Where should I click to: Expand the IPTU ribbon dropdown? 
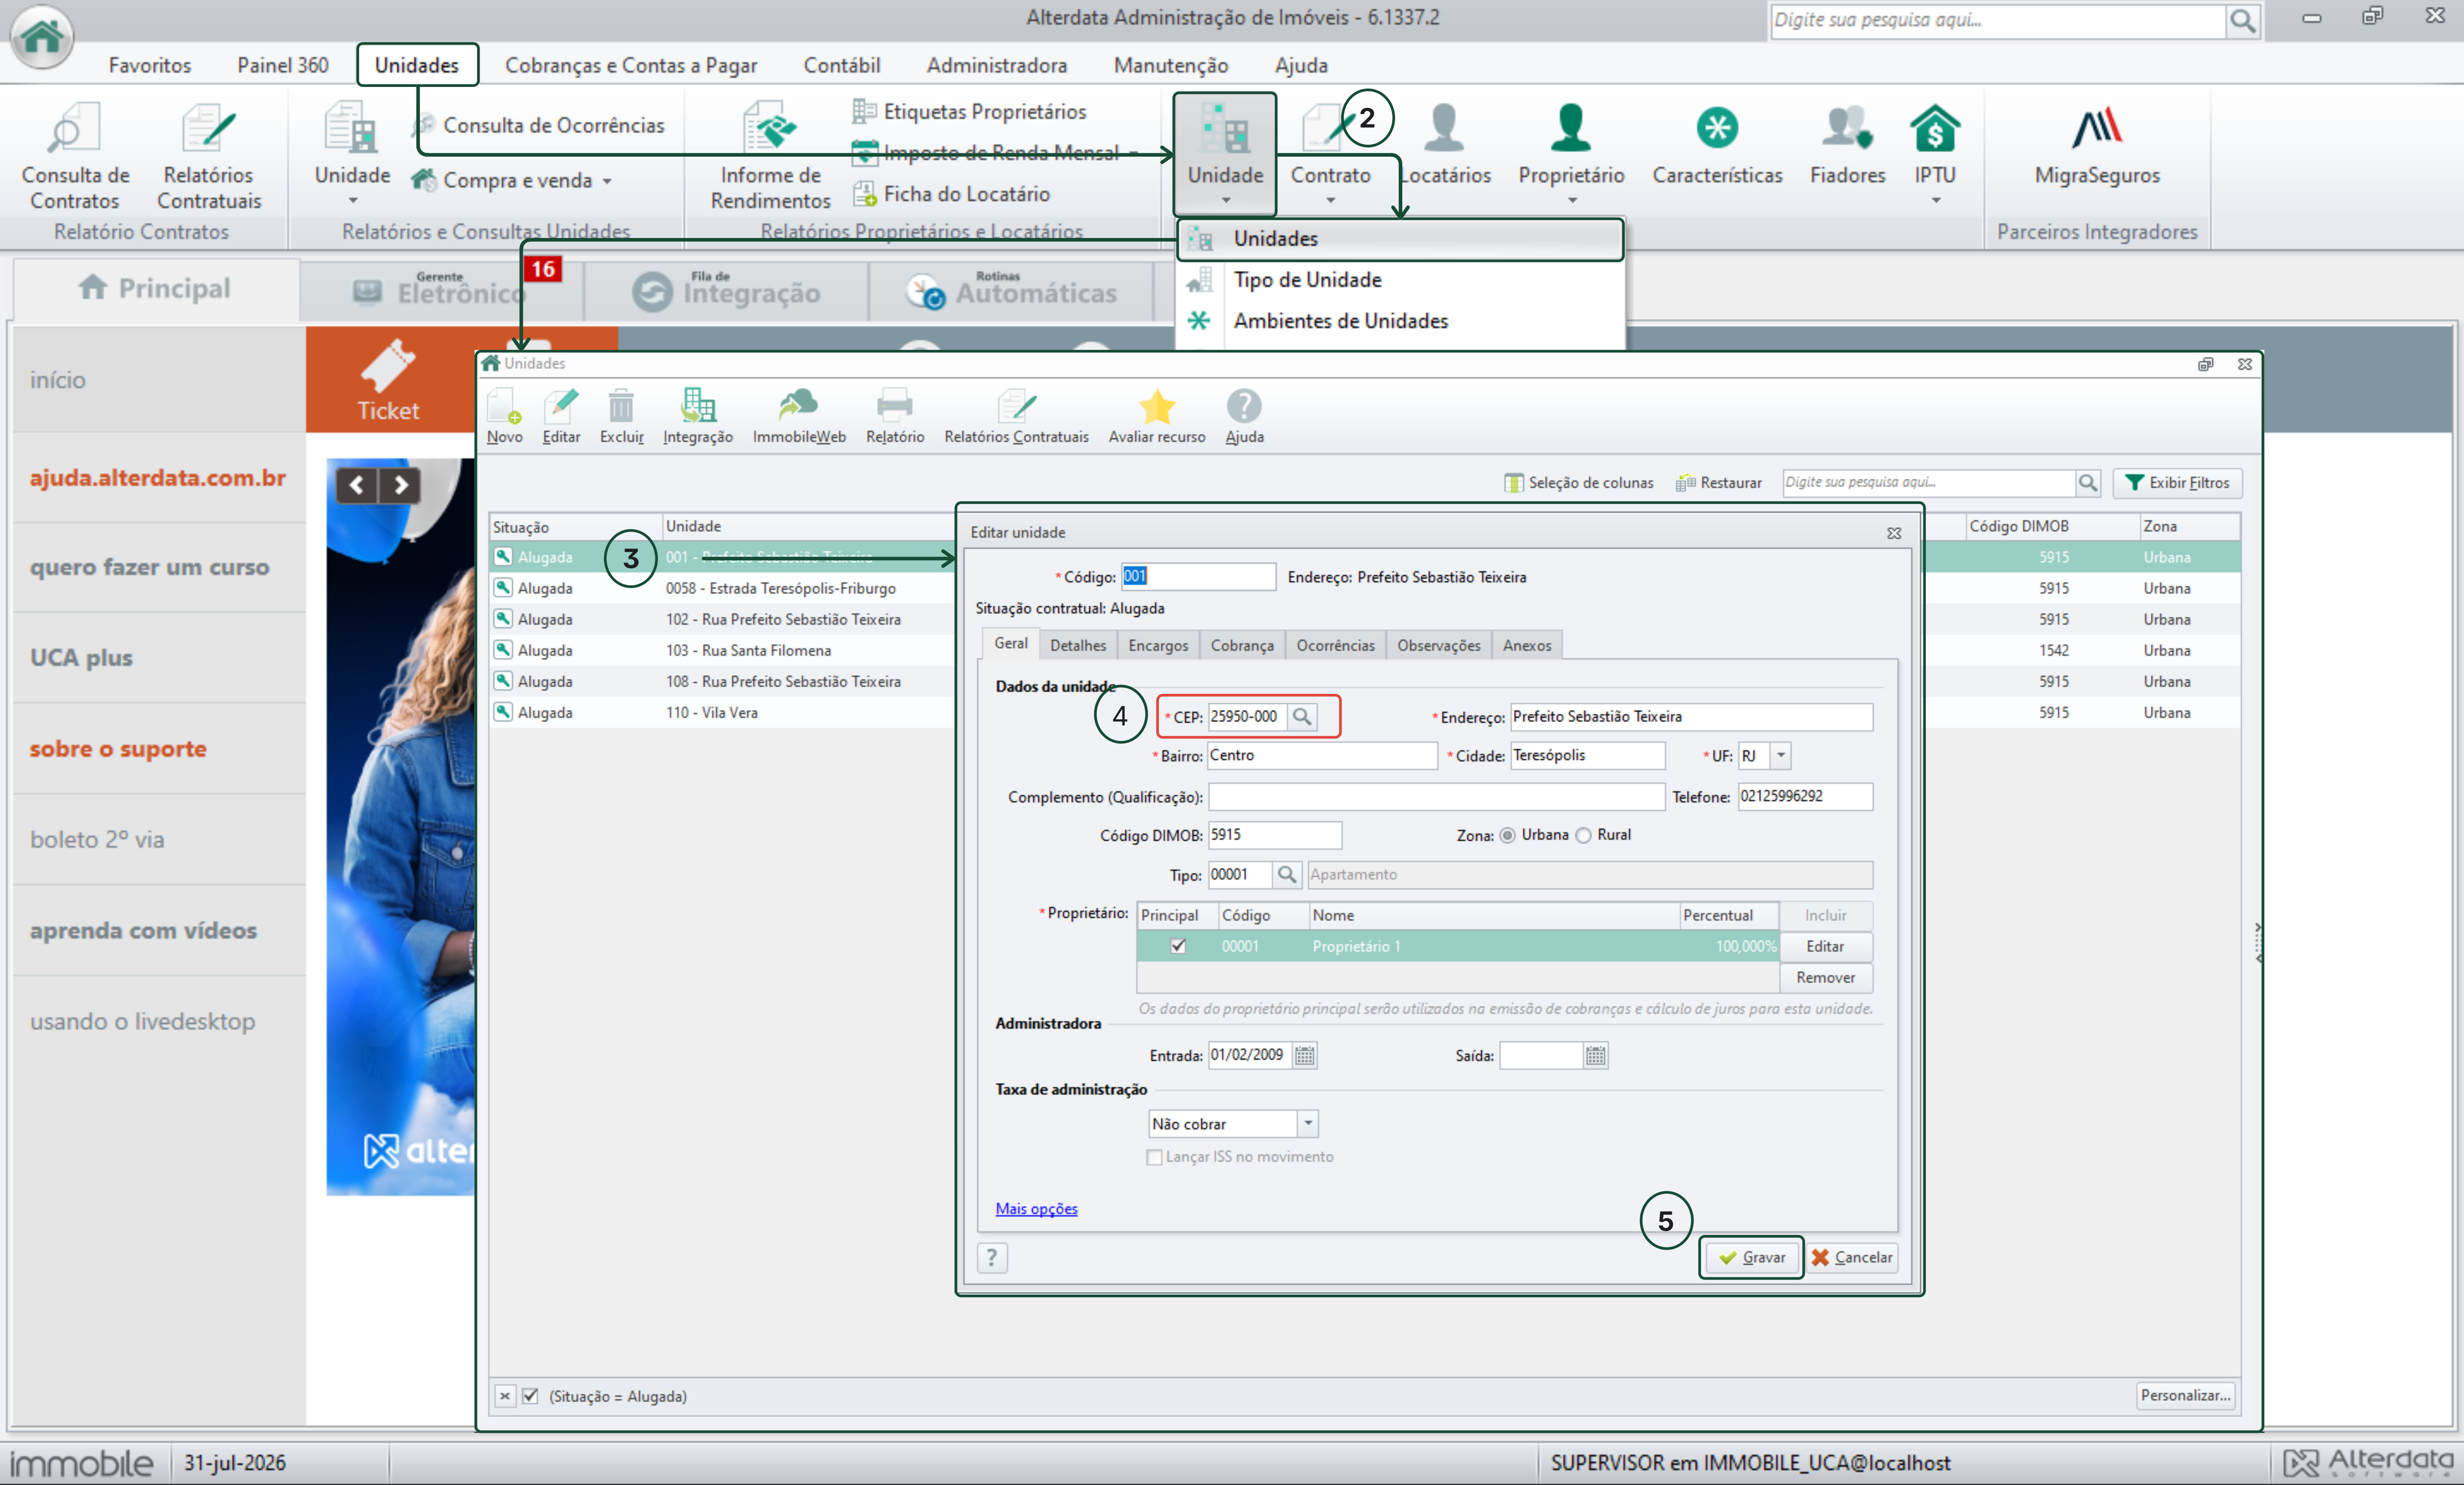pyautogui.click(x=1936, y=200)
